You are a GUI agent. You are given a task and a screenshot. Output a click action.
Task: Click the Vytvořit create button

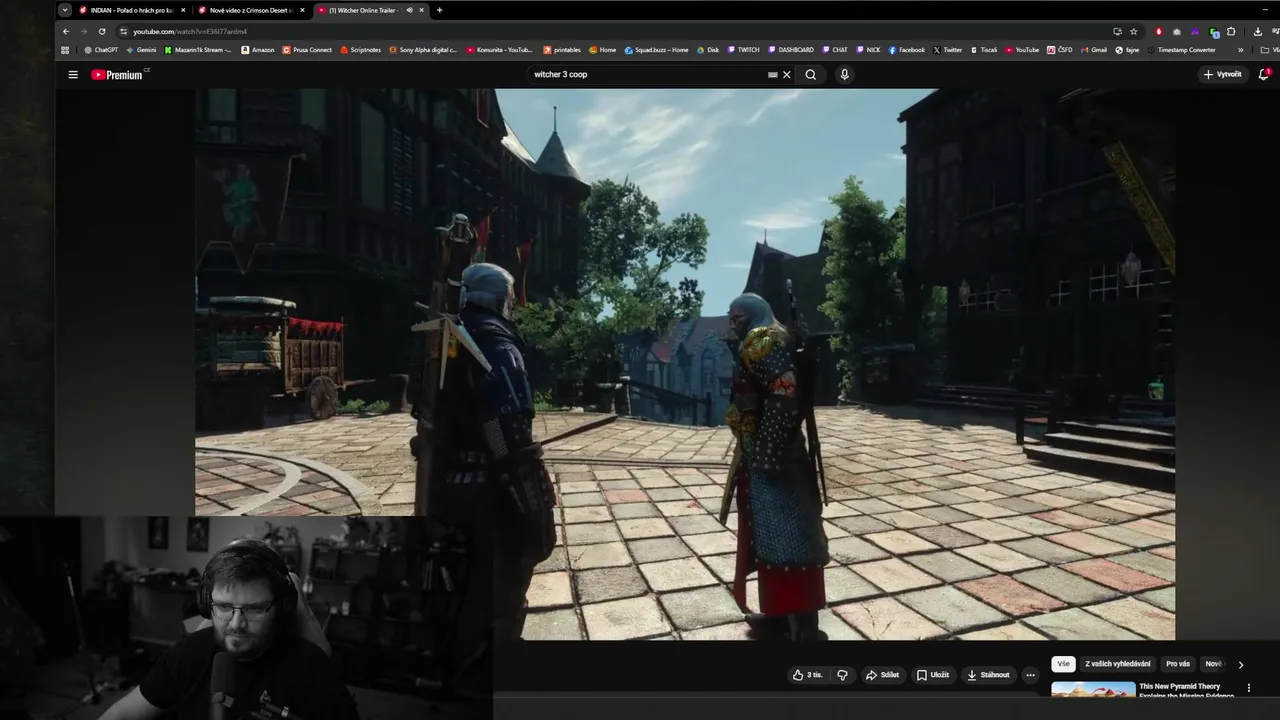(1223, 75)
